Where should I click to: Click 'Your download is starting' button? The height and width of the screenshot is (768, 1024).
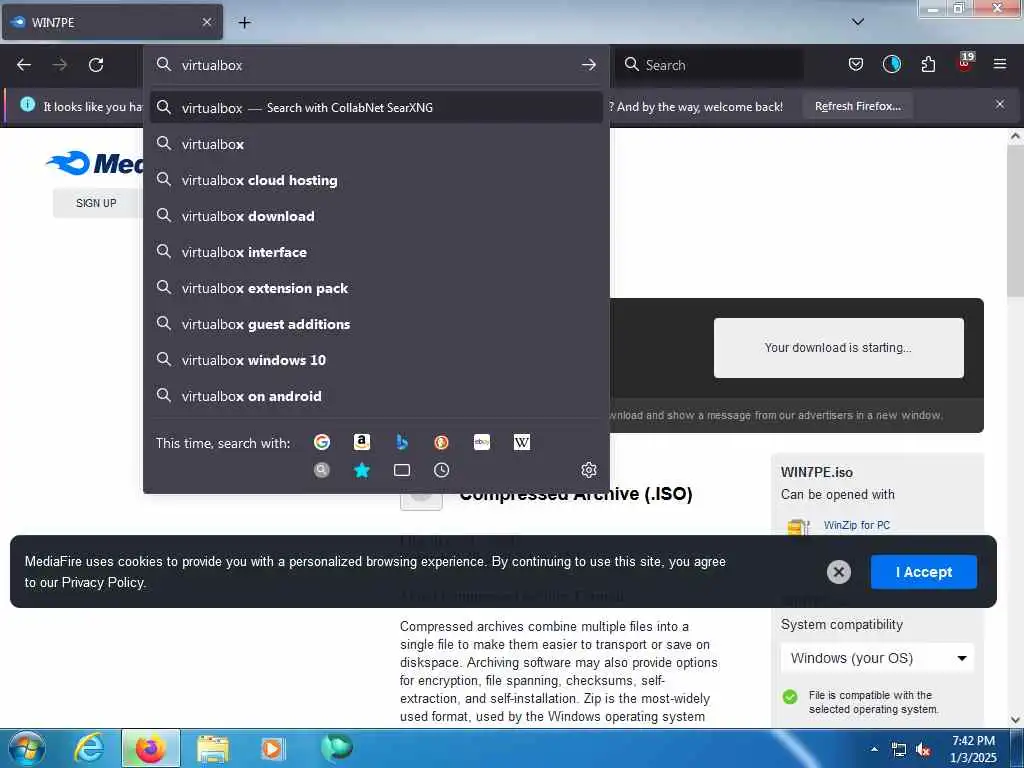(839, 347)
